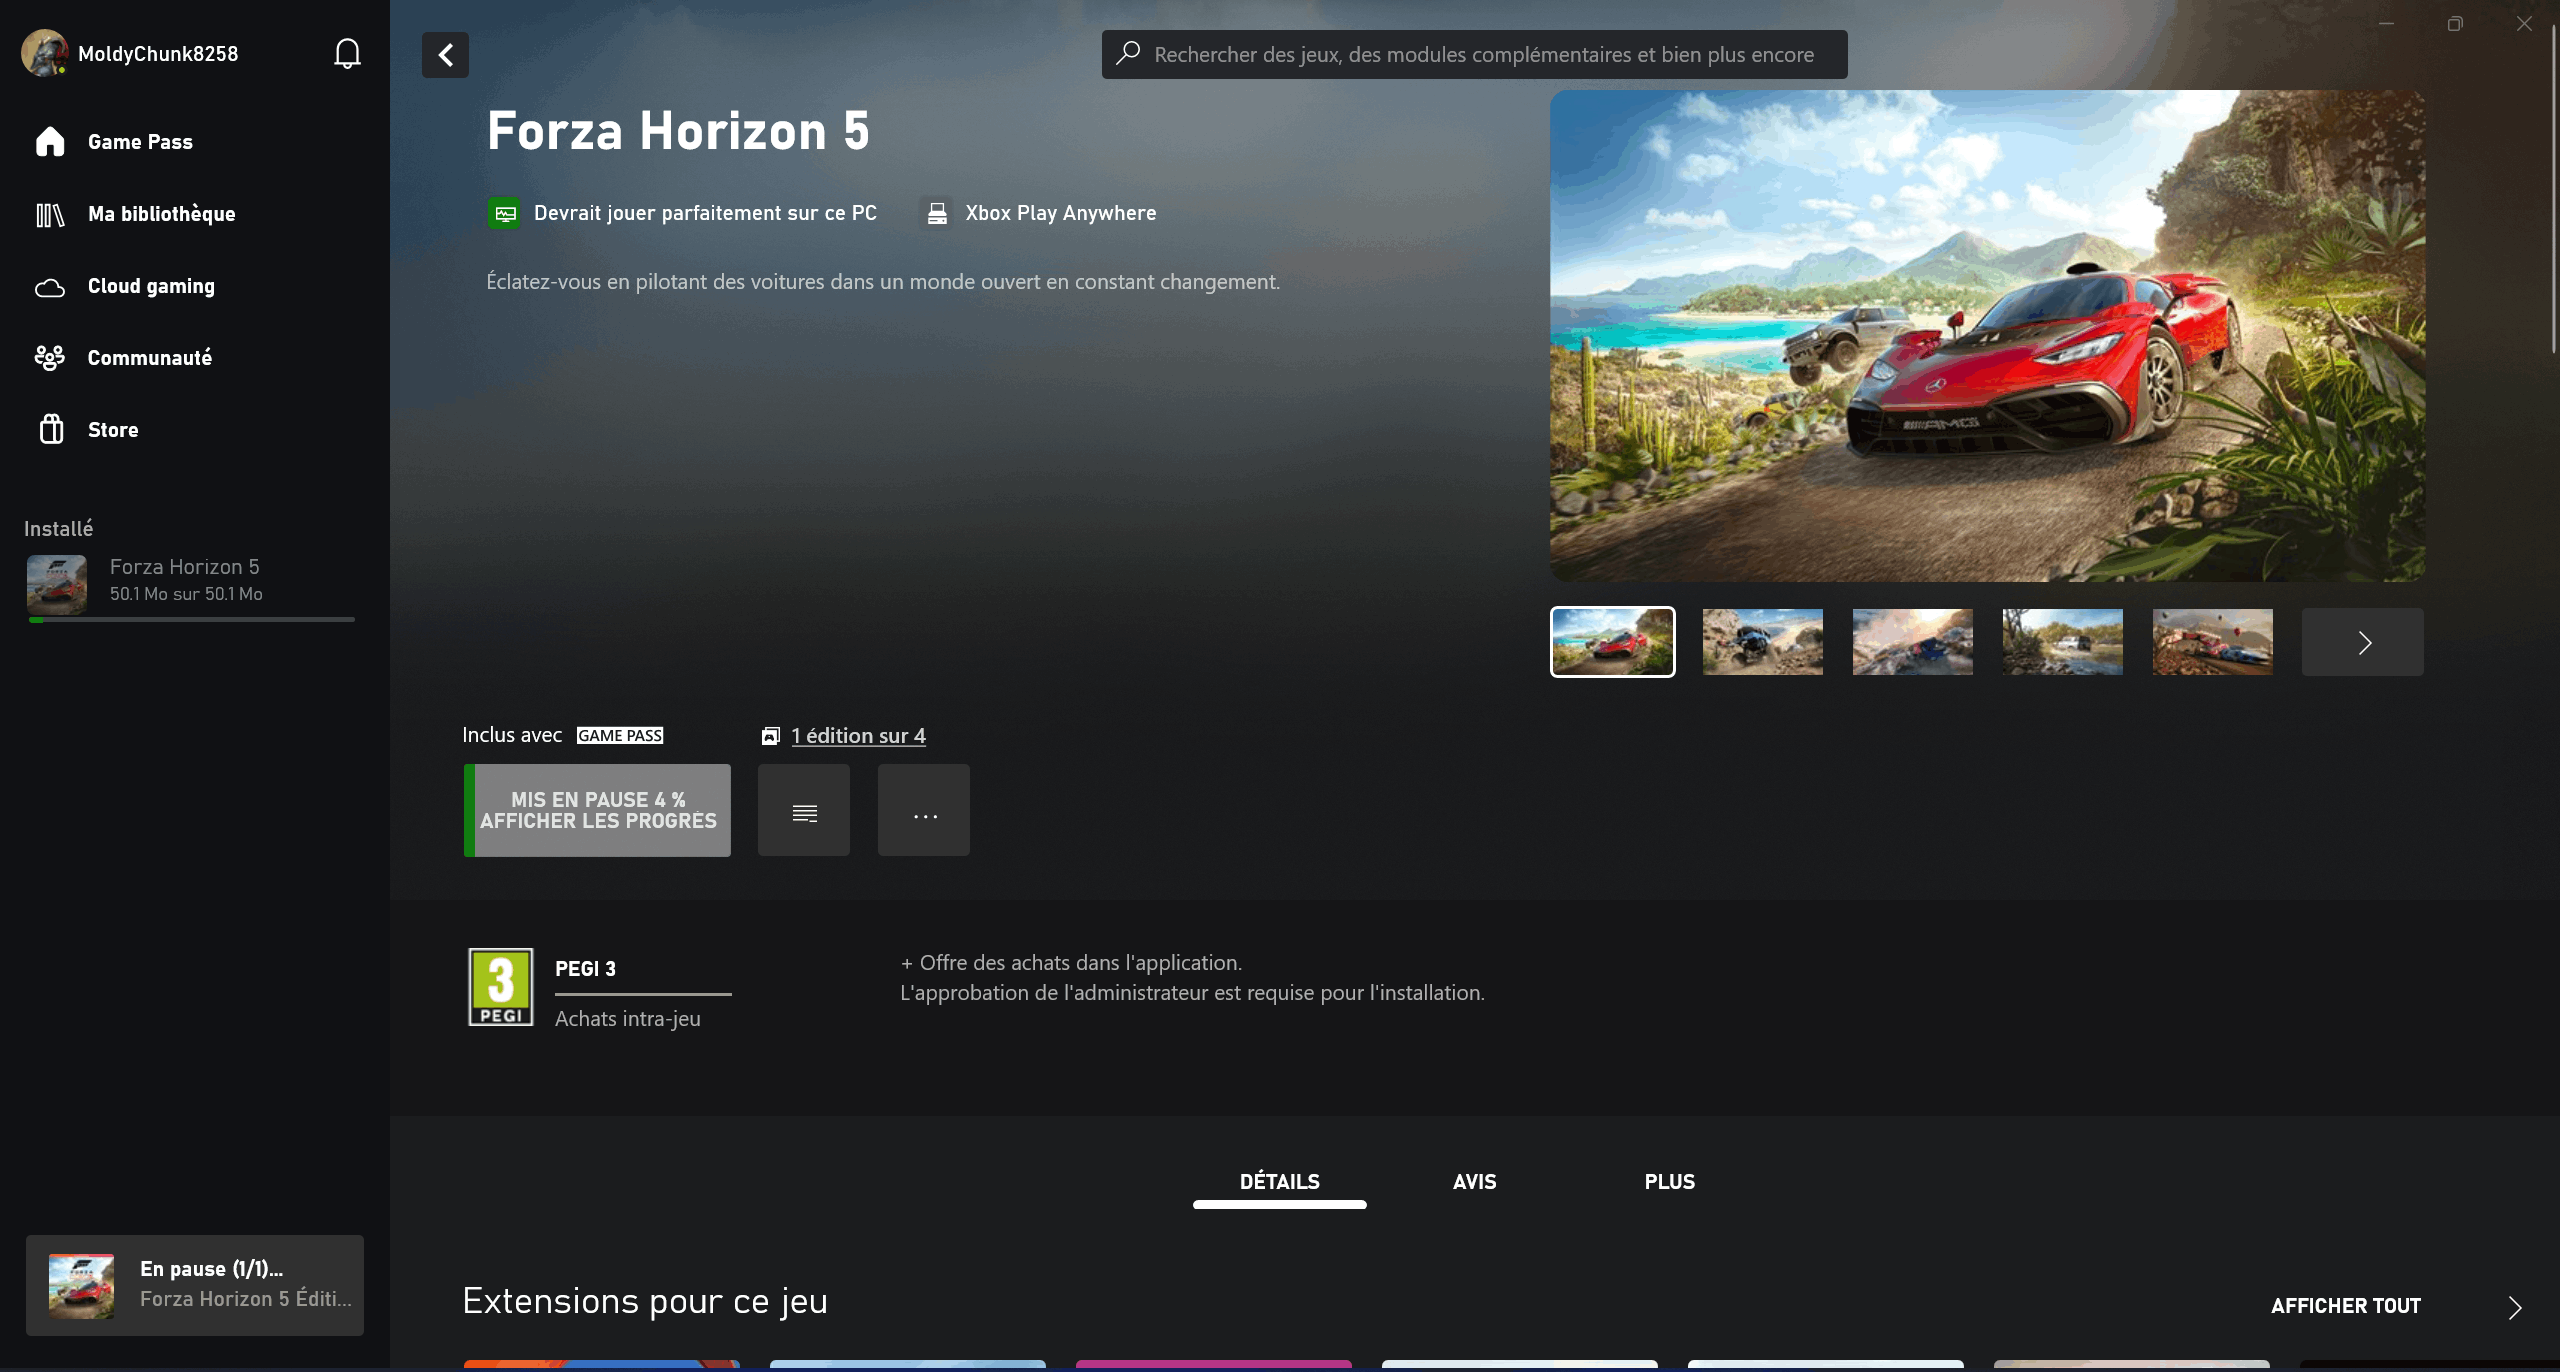The height and width of the screenshot is (1372, 2560).
Task: Open PEGI 3 rating link
Action: pyautogui.click(x=585, y=969)
